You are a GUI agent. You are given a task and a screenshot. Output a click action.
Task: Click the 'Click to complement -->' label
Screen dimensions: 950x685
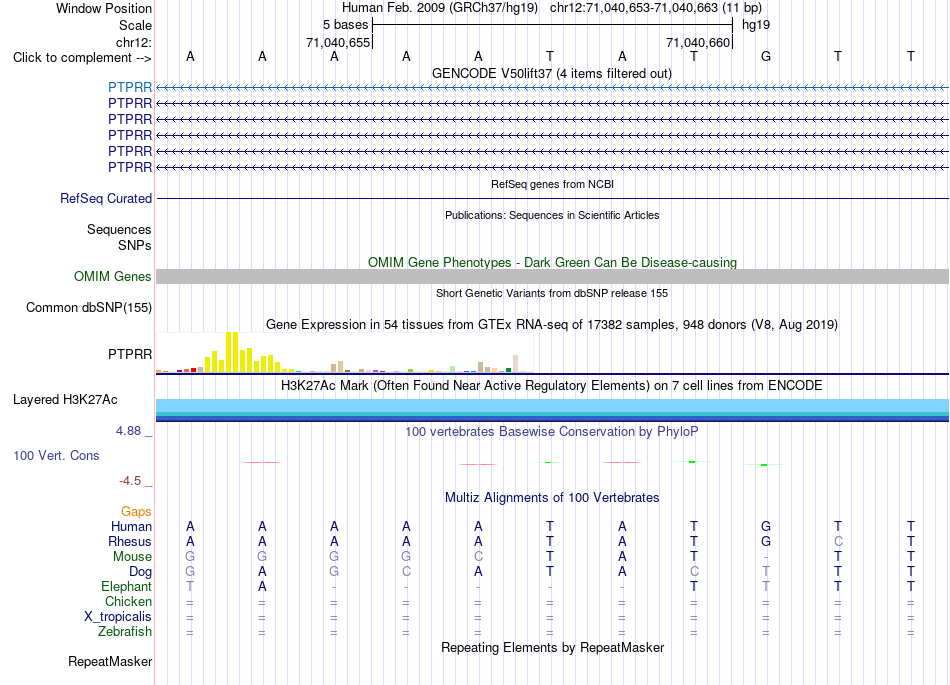[x=82, y=58]
